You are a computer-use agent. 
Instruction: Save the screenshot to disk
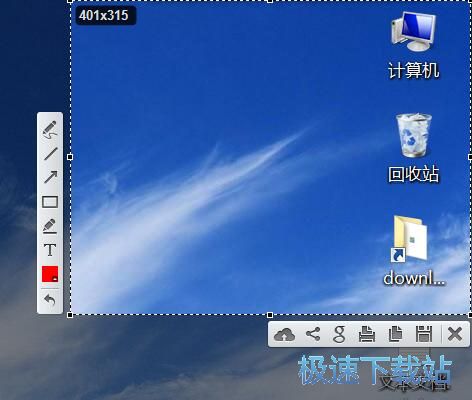point(424,334)
